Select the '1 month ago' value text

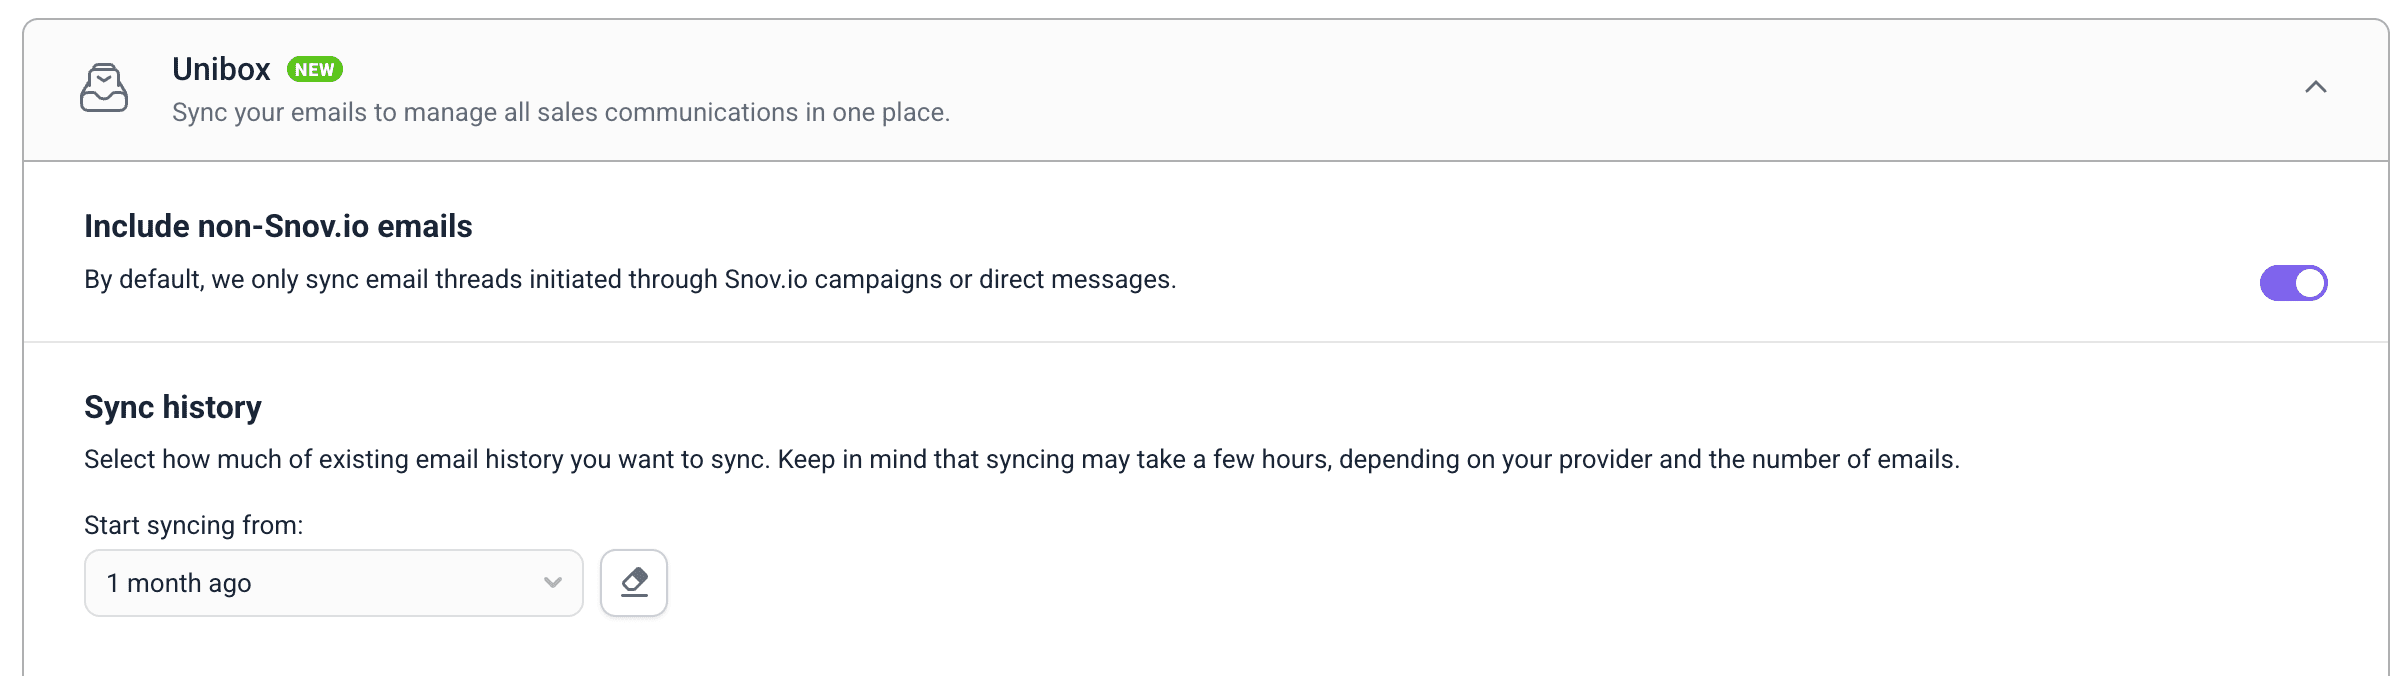179,583
